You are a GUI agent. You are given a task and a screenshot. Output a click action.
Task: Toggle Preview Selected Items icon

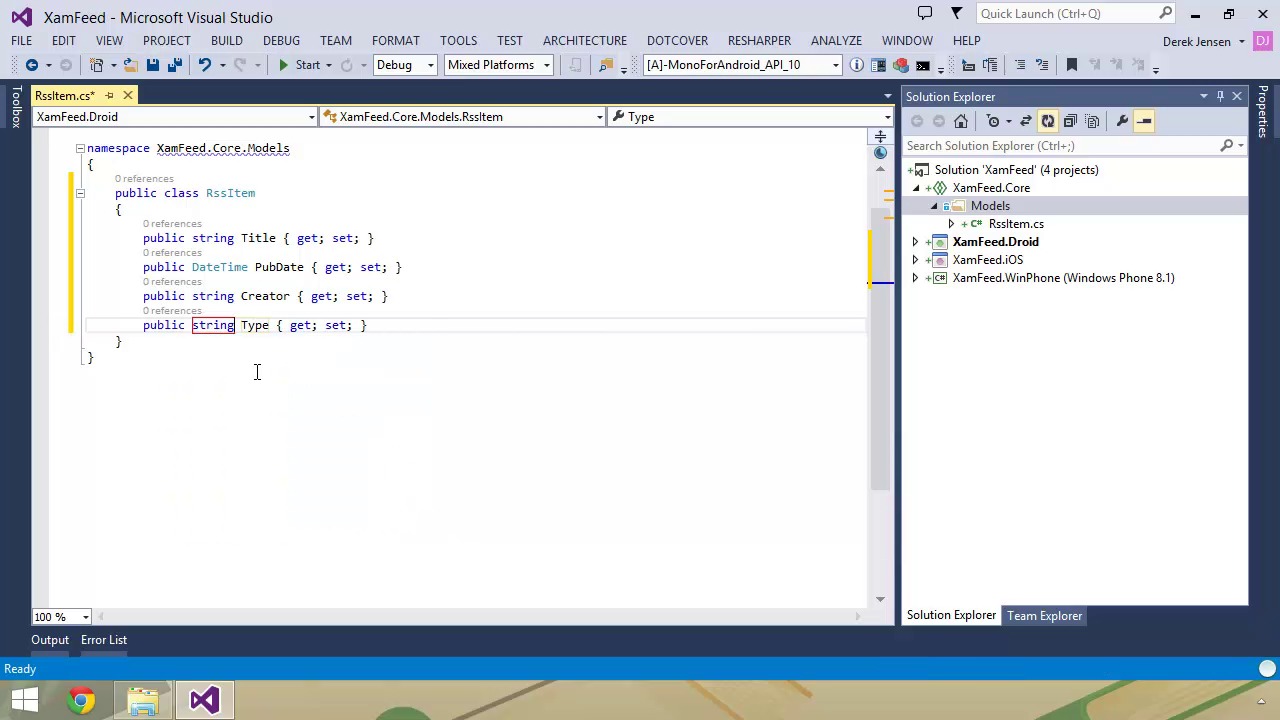1144,121
